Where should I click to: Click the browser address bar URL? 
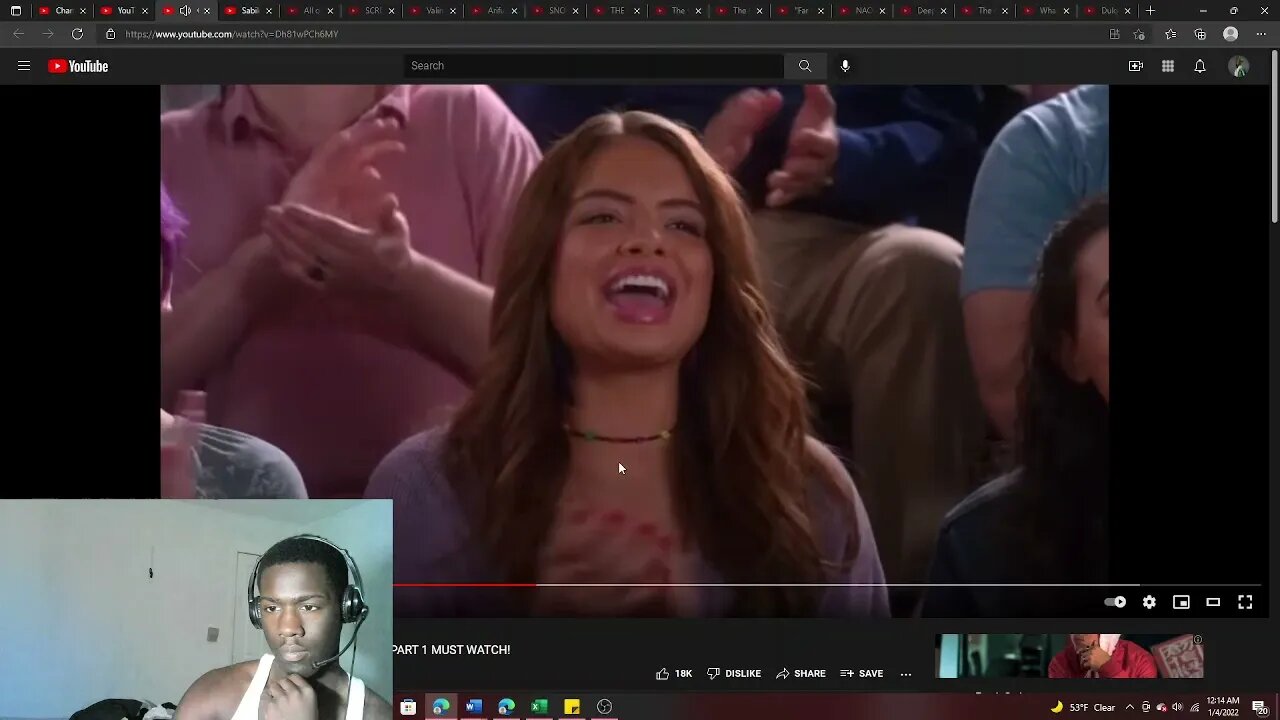pos(232,34)
